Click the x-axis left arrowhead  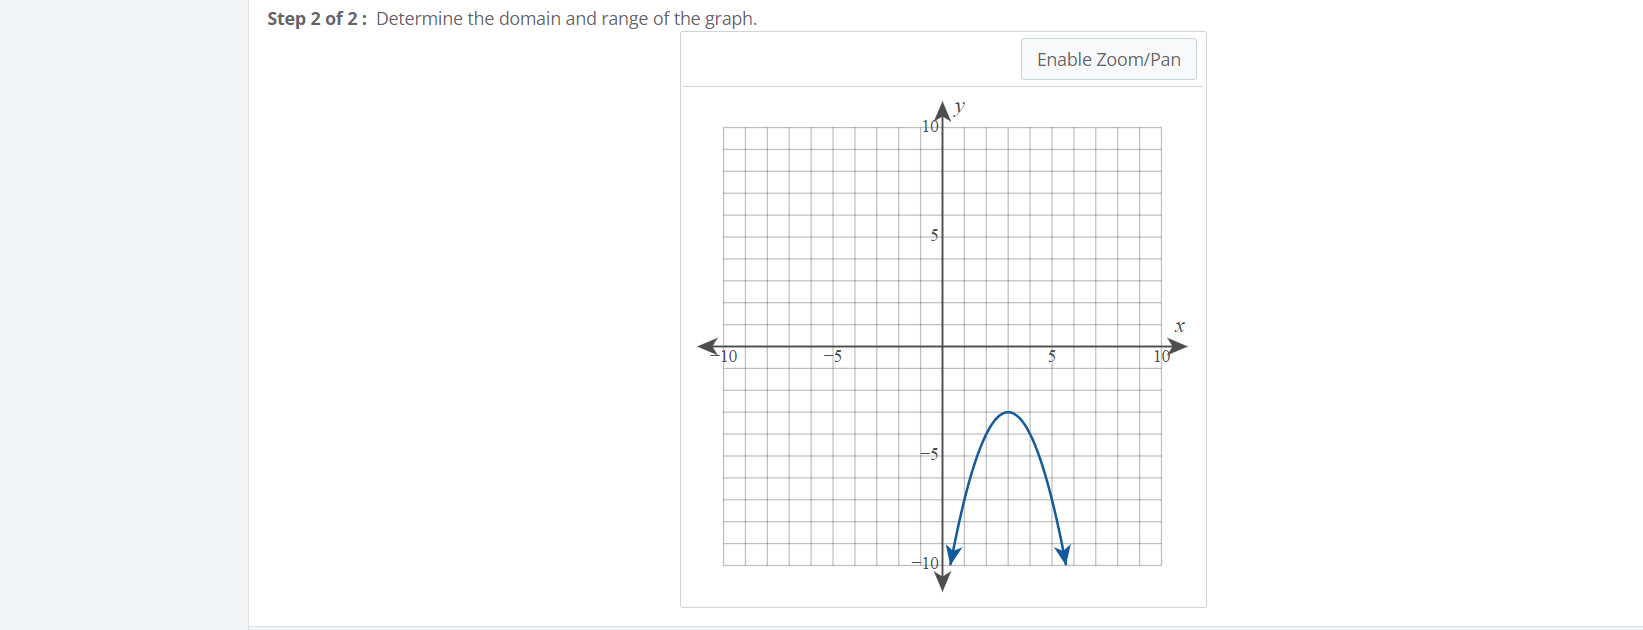708,347
